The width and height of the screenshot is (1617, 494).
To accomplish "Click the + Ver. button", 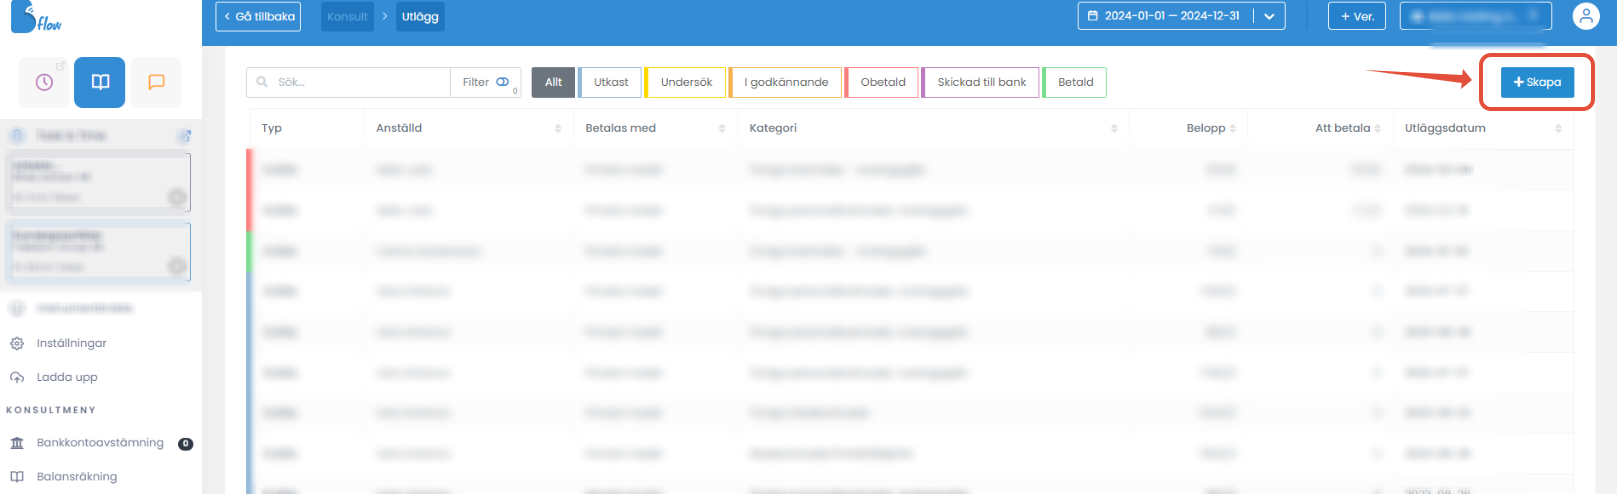I will click(x=1357, y=16).
